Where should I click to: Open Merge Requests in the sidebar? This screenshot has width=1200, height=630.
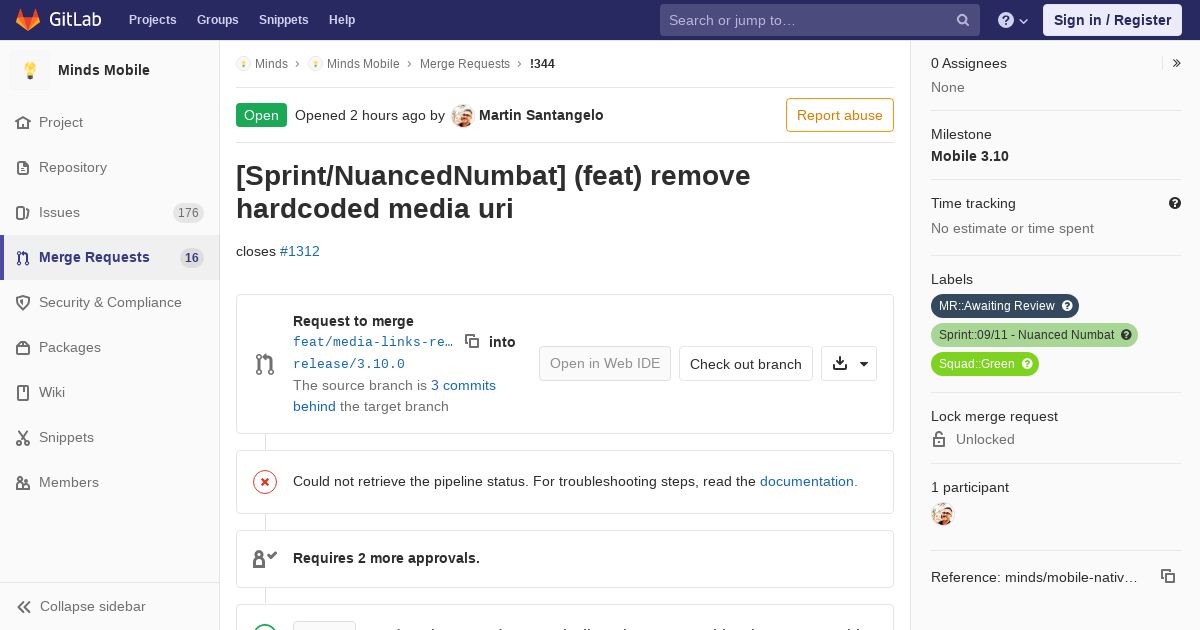pyautogui.click(x=94, y=257)
